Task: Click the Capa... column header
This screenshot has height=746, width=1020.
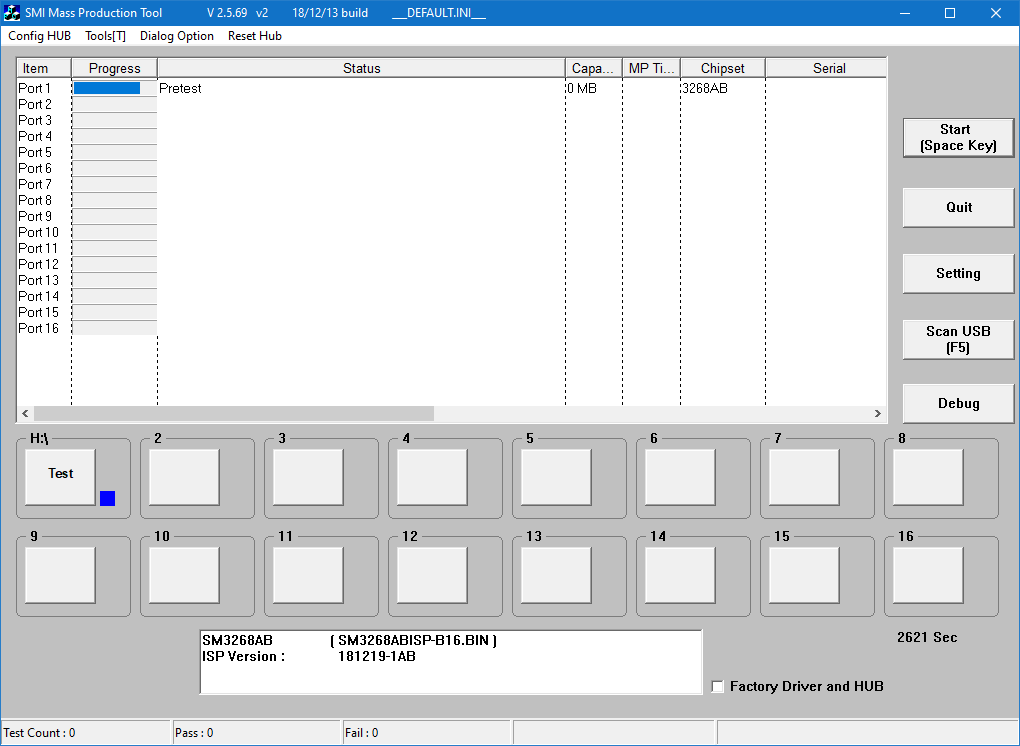Action: pyautogui.click(x=594, y=68)
